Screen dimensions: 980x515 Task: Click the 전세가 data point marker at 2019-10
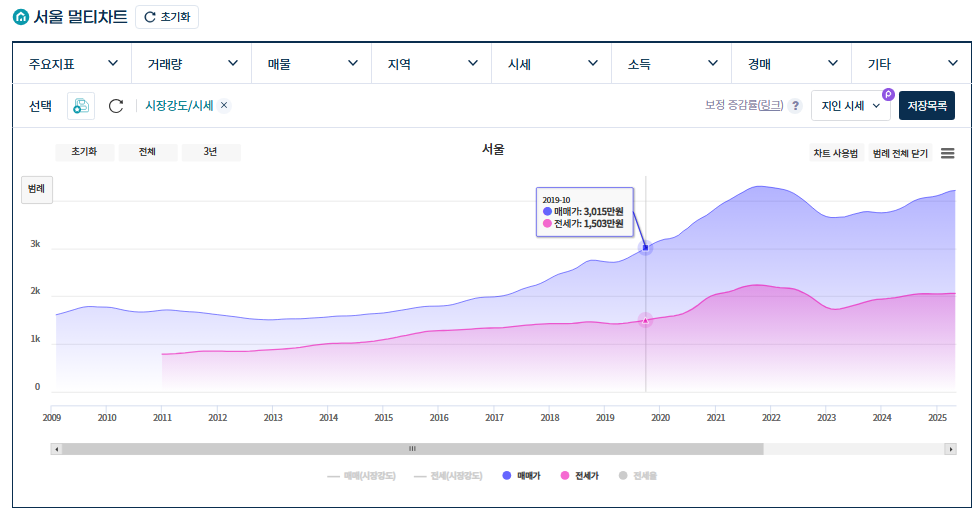(645, 321)
